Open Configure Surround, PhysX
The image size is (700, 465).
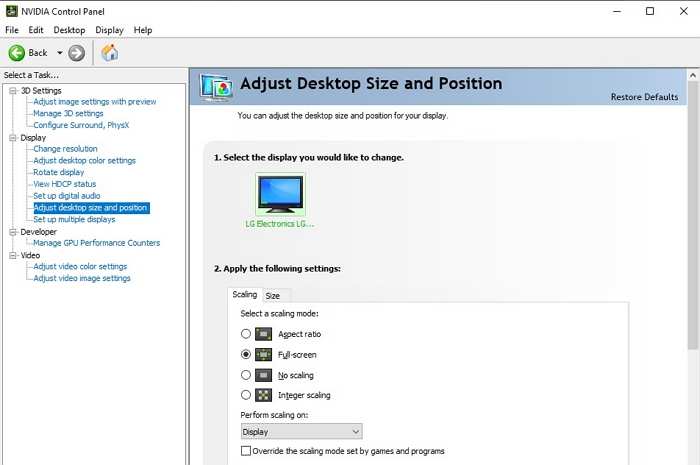(81, 125)
